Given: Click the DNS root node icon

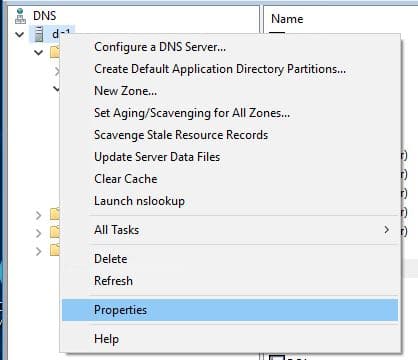Looking at the screenshot, I should coord(20,16).
